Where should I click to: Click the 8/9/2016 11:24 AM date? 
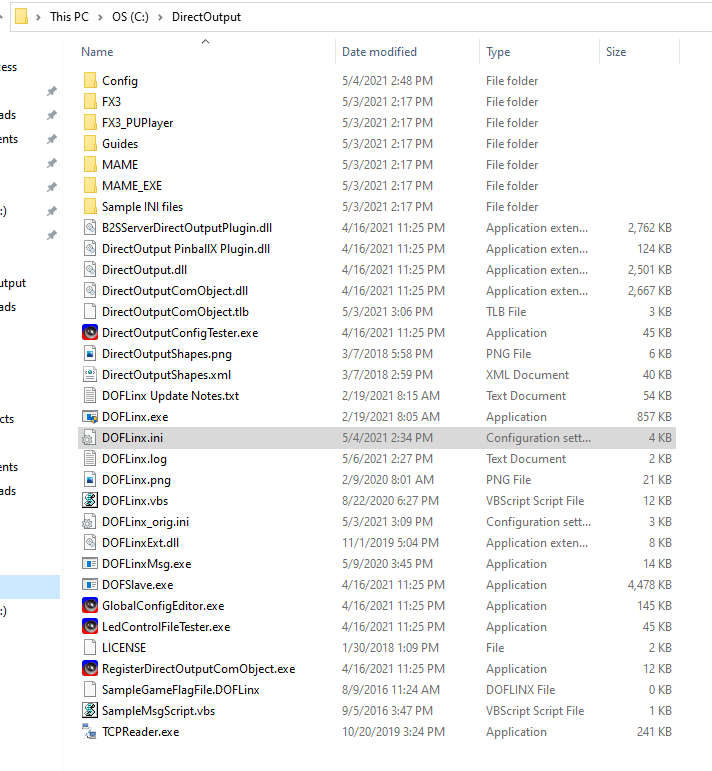(x=391, y=690)
